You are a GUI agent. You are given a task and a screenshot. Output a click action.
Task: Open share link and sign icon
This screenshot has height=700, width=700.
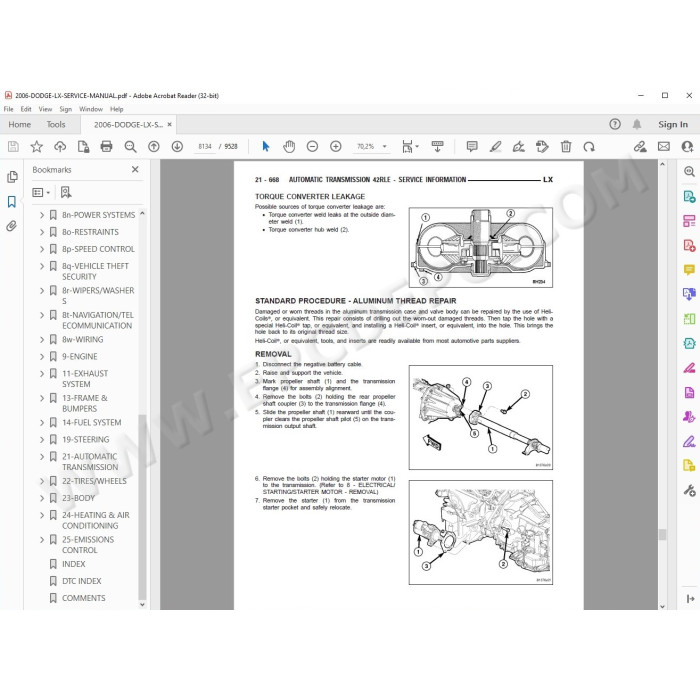tap(640, 146)
